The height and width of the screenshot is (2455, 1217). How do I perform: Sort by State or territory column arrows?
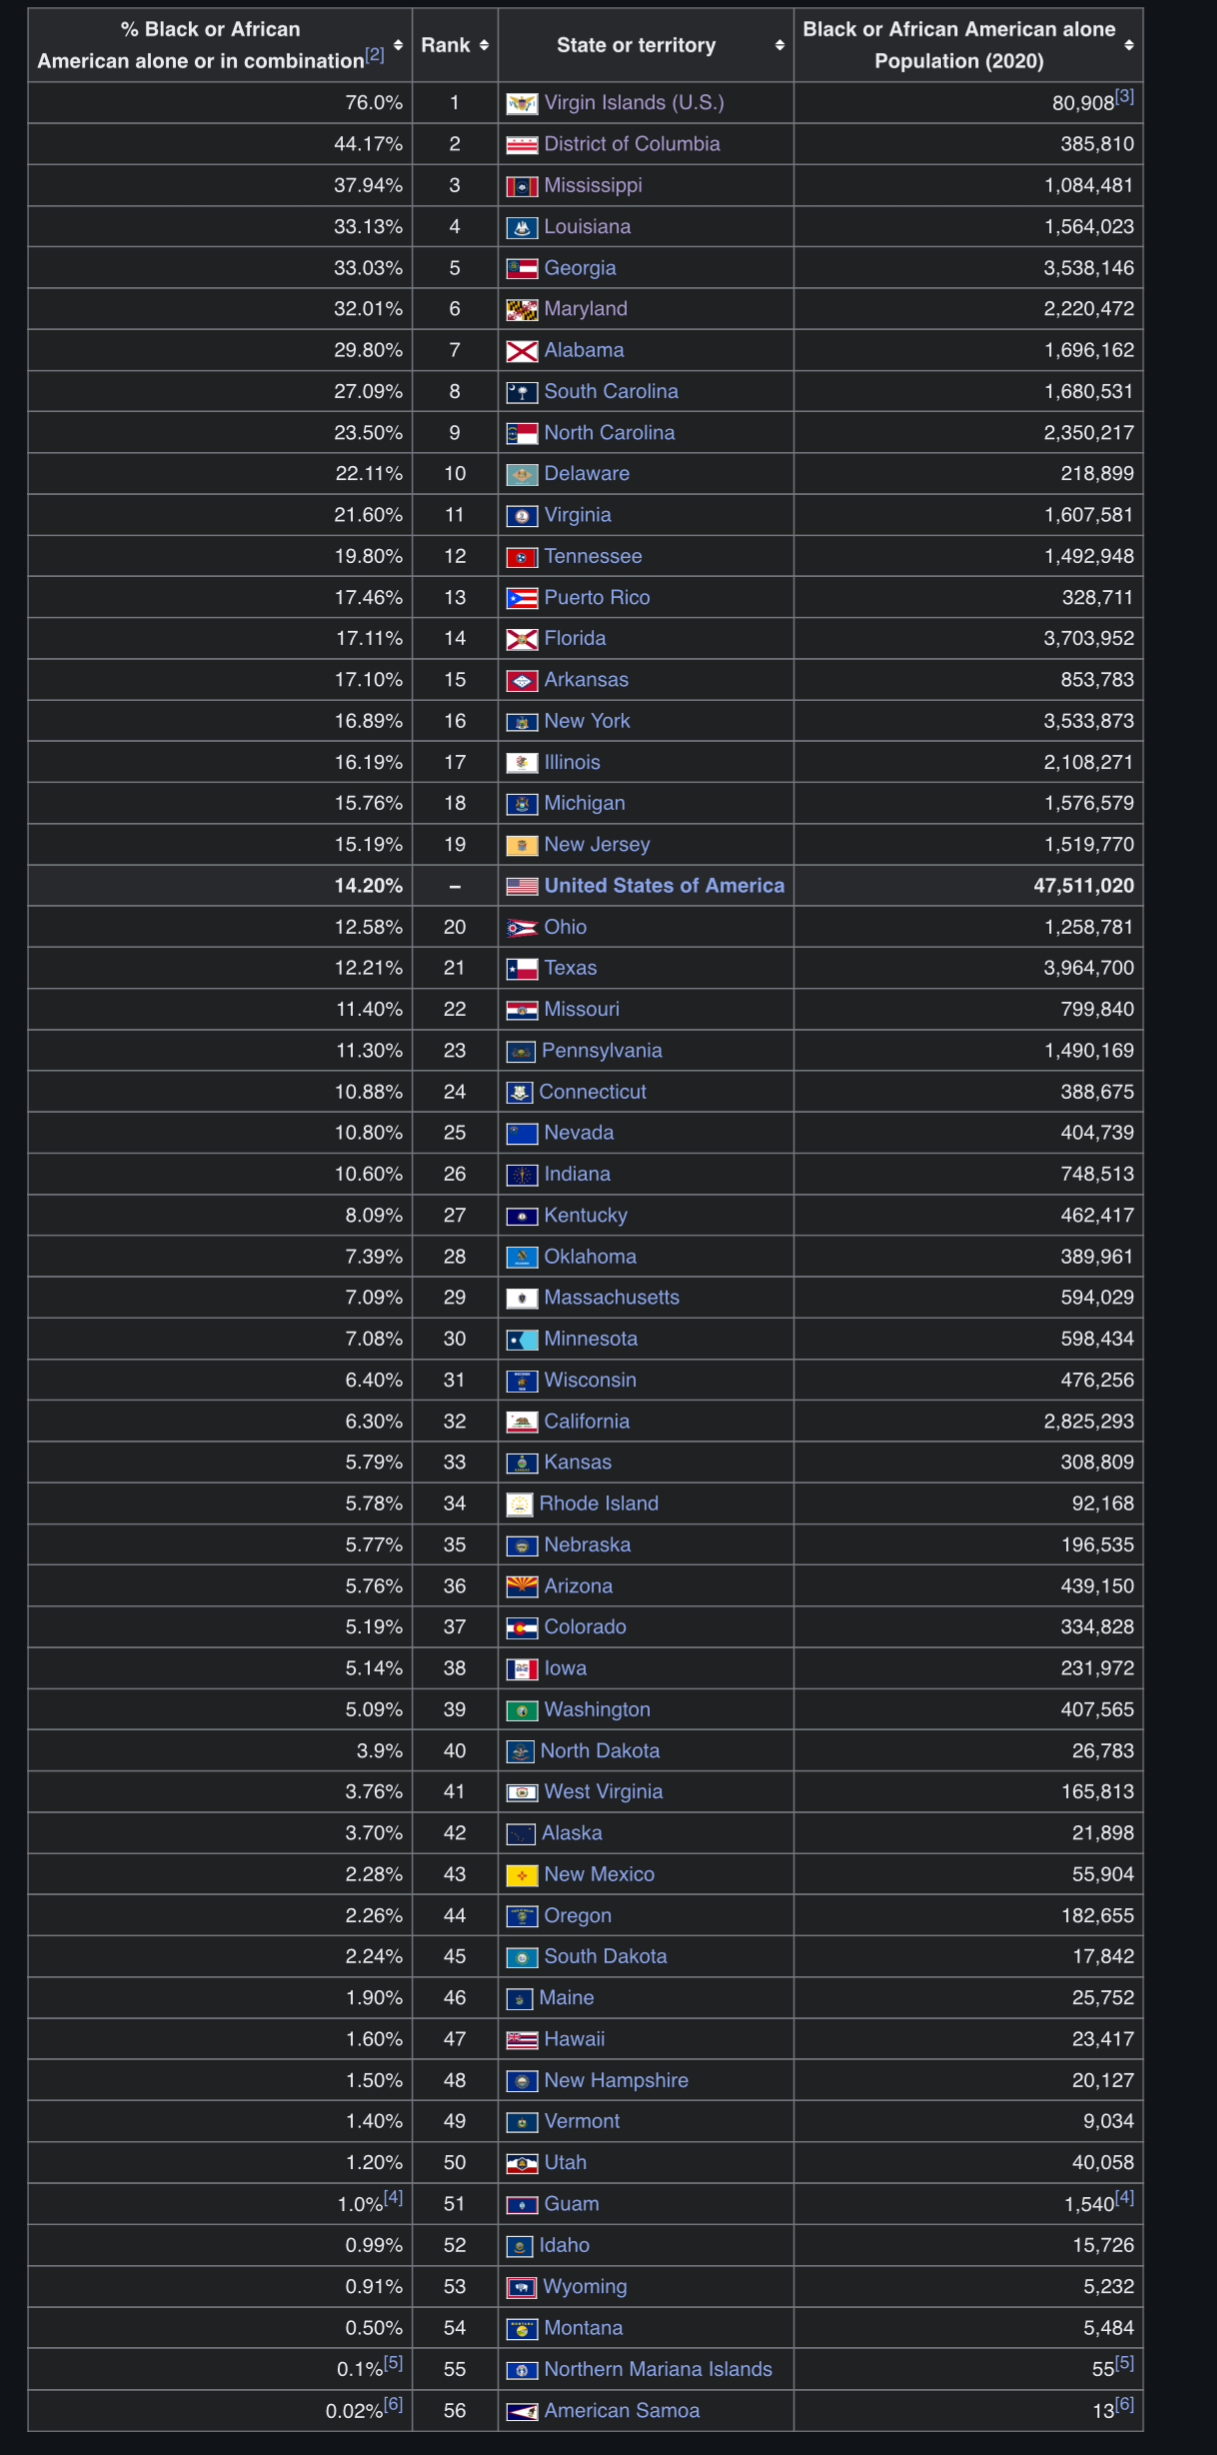[x=780, y=45]
